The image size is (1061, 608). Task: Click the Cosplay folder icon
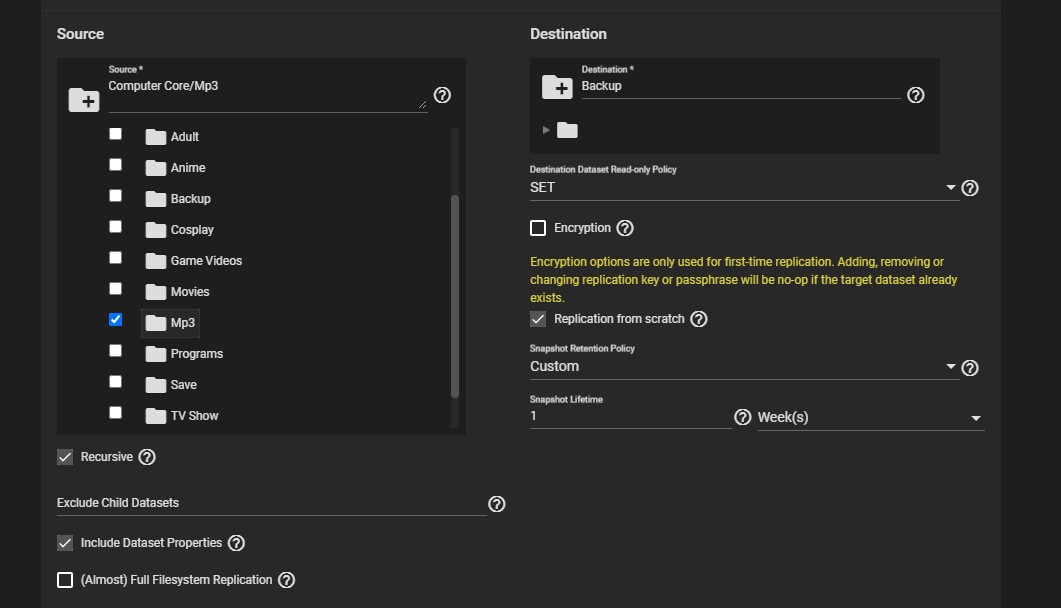tap(156, 230)
